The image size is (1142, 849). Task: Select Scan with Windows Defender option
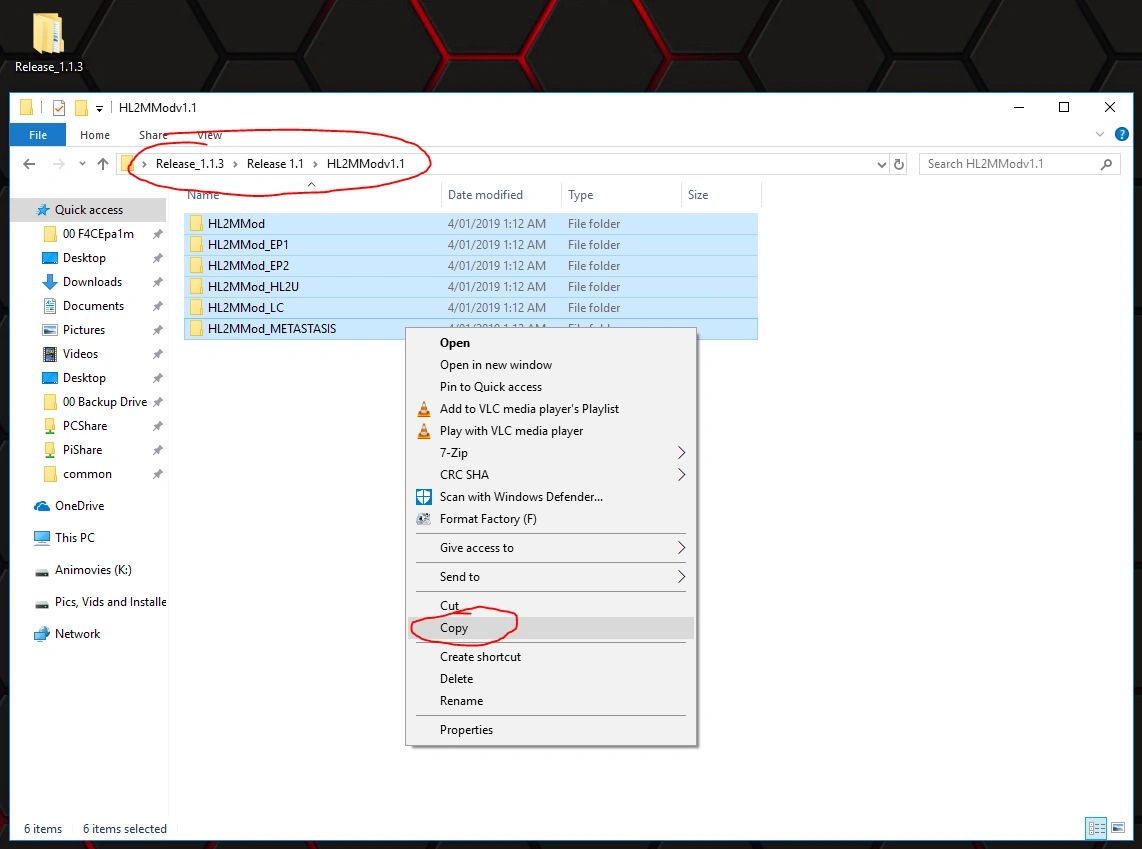click(520, 497)
